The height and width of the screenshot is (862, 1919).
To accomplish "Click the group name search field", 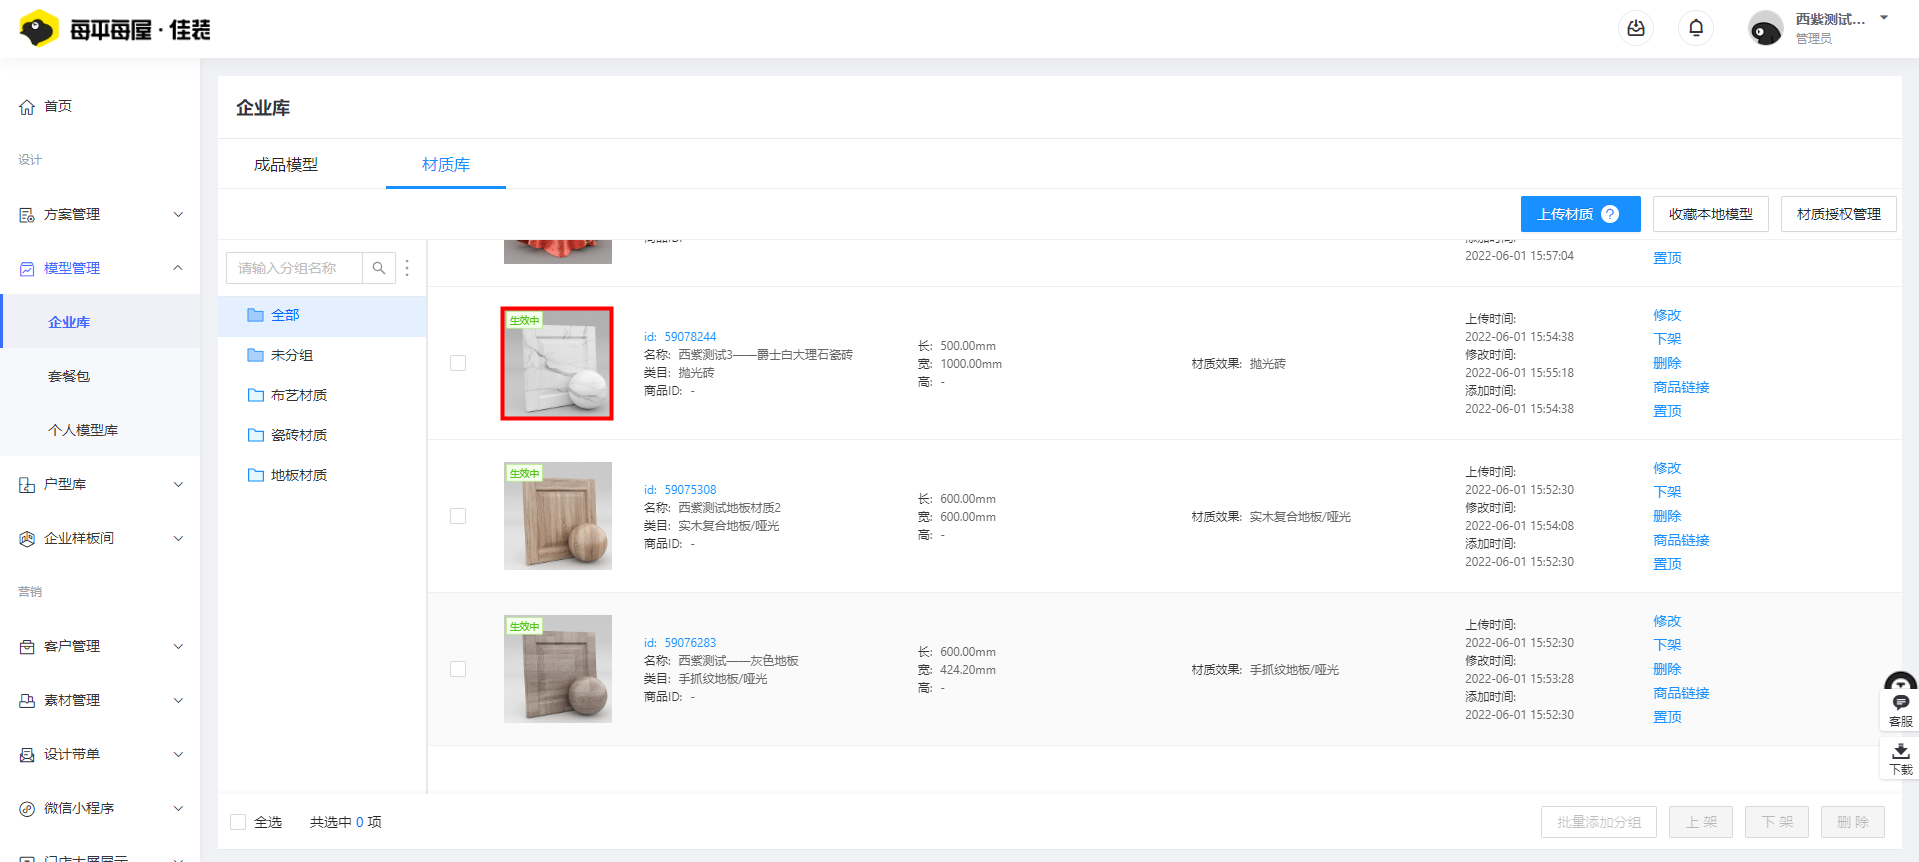I will (294, 268).
